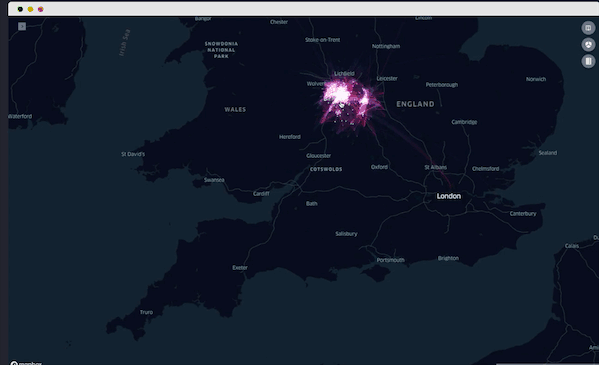Click the Chelmsford label
599x365 pixels.
485,169
